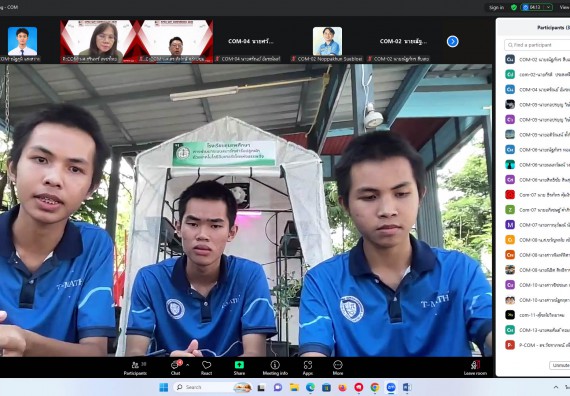Click the Unmute button in Participants panel
This screenshot has width=570, height=396.
coord(560,365)
